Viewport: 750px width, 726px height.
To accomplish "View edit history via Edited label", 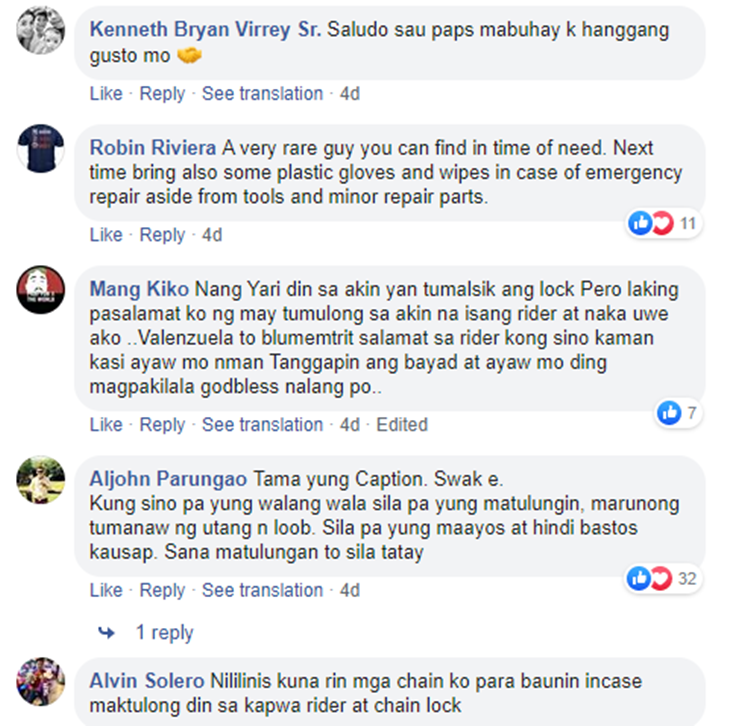I will pos(402,425).
